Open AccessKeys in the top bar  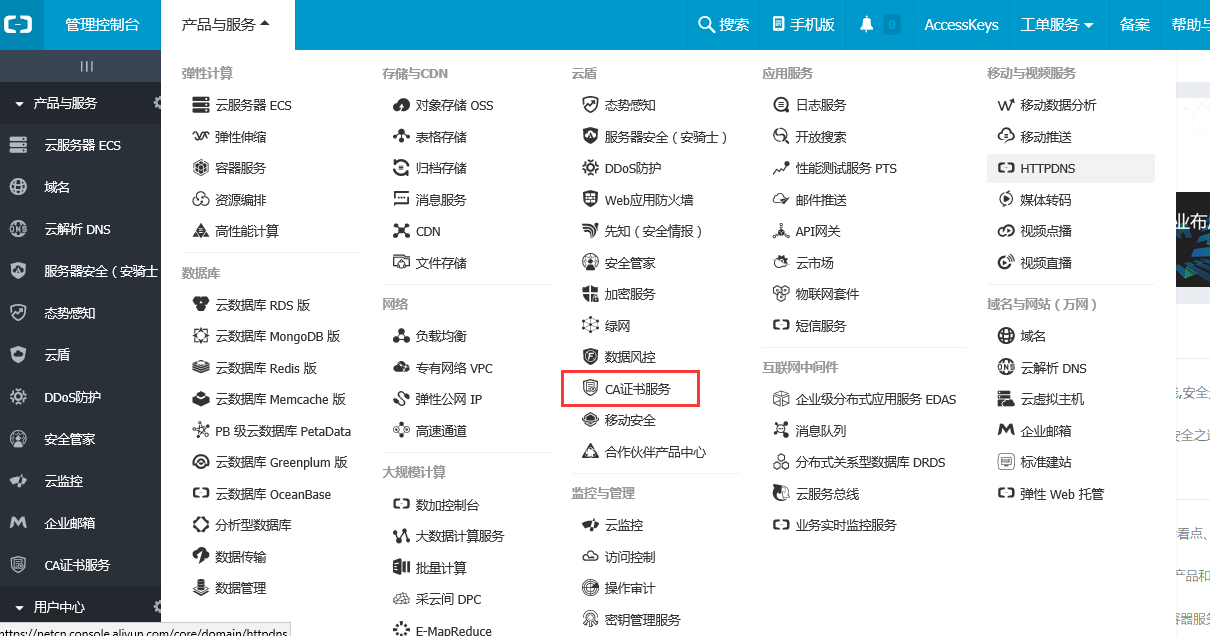coord(961,25)
